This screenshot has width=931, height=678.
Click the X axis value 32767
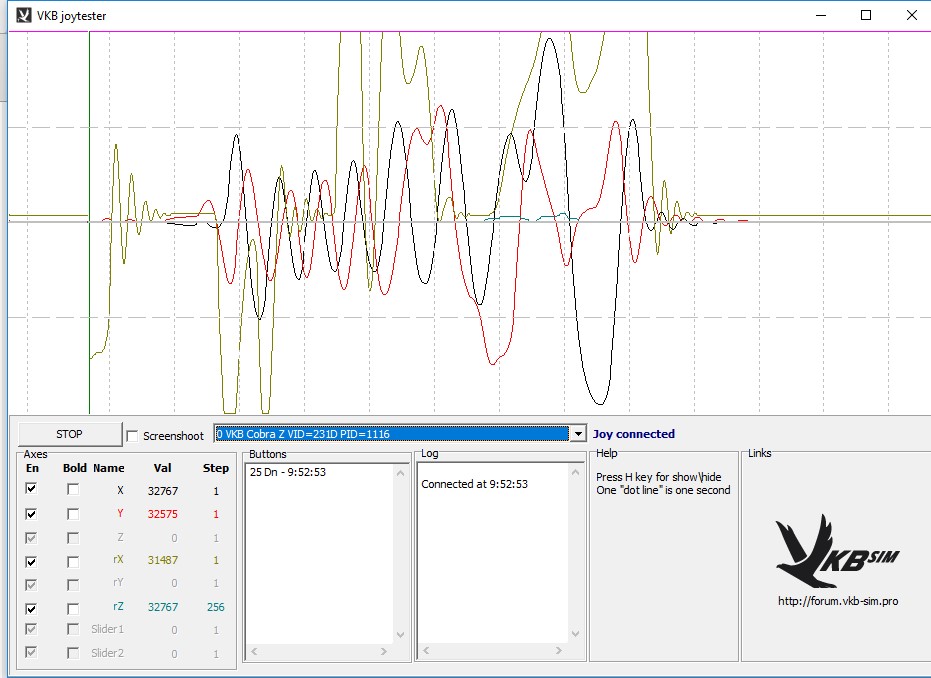163,491
